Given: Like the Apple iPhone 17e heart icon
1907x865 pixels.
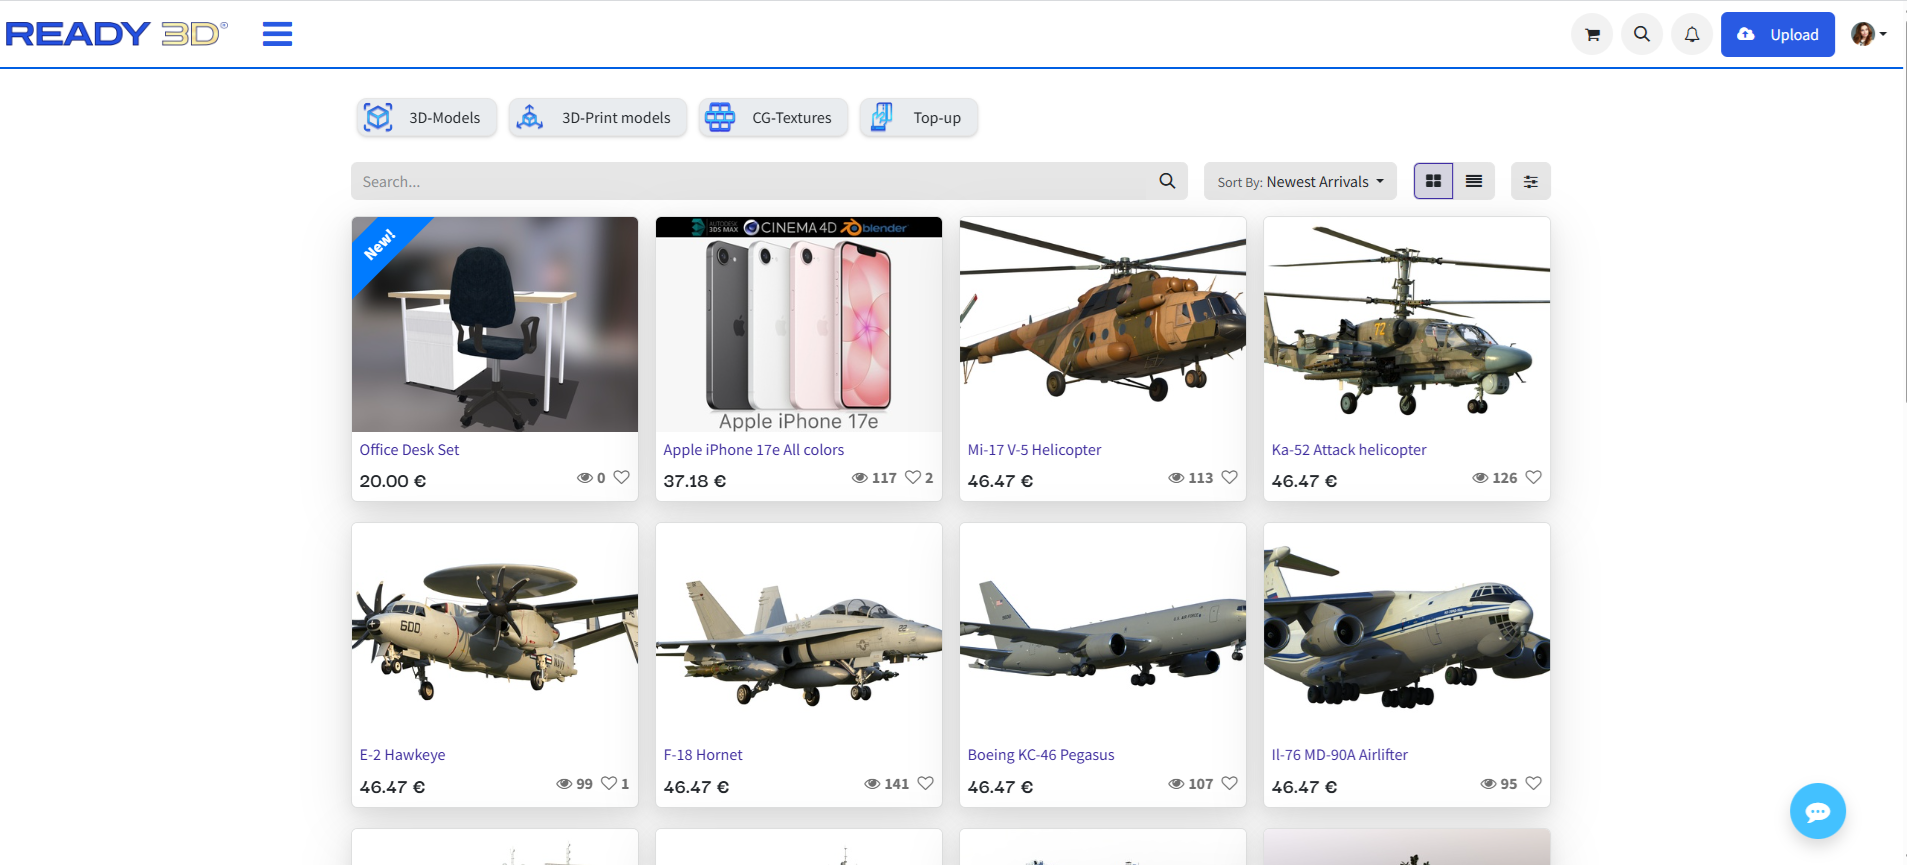Looking at the screenshot, I should 913,477.
